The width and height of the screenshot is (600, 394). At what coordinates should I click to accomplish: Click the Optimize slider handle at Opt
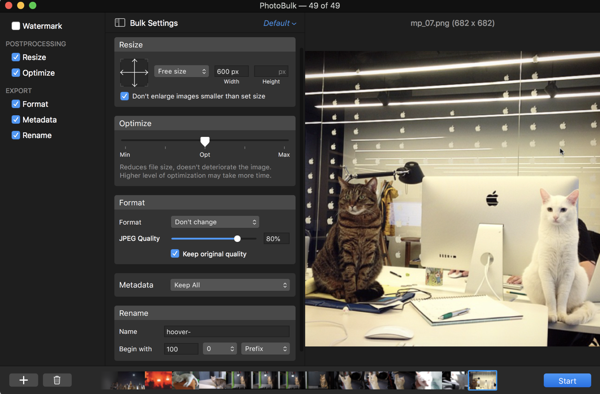(x=205, y=142)
